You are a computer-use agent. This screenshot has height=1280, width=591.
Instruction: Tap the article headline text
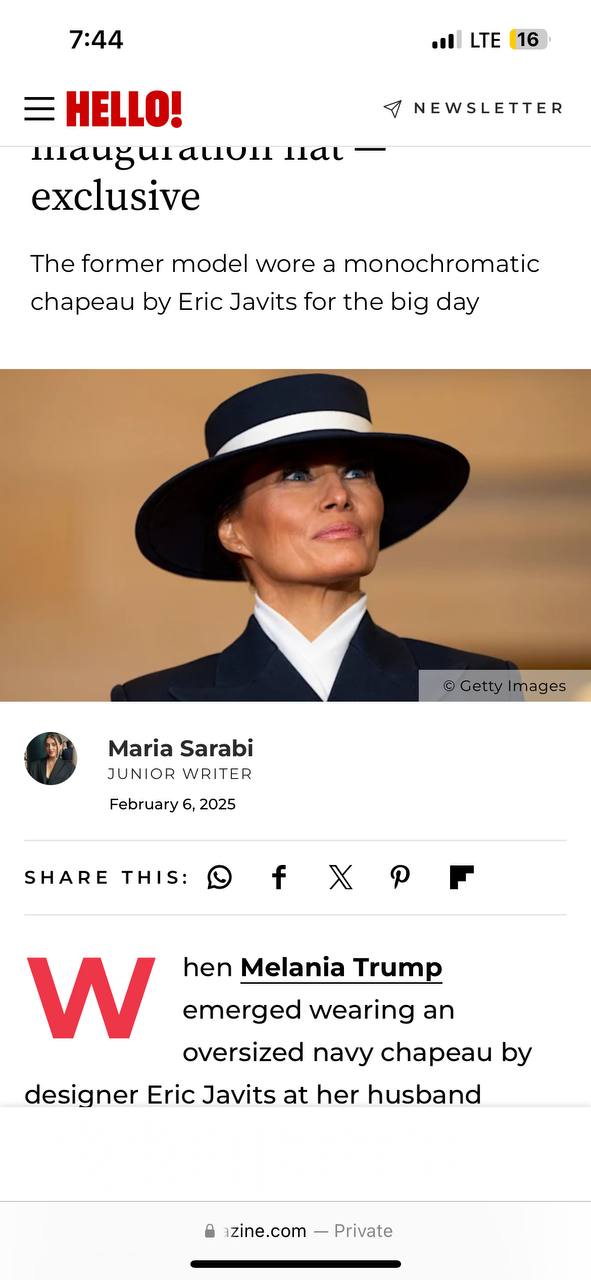[208, 174]
